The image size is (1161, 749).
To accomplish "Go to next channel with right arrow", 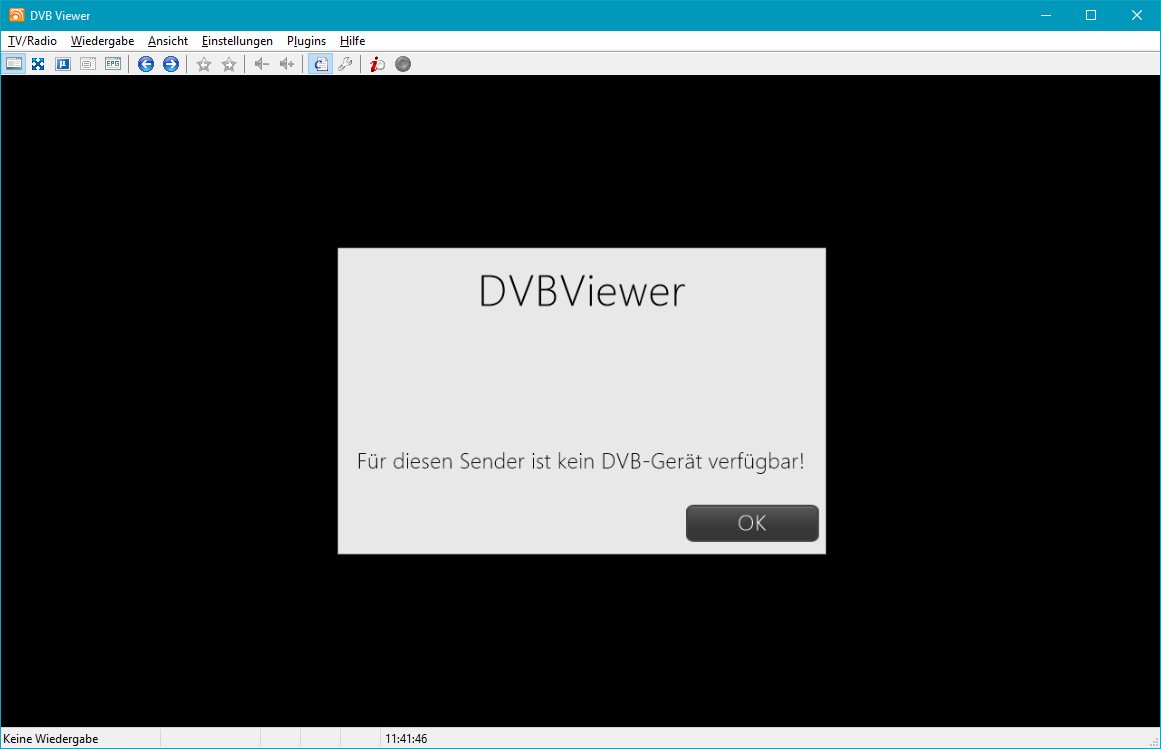I will pos(171,64).
